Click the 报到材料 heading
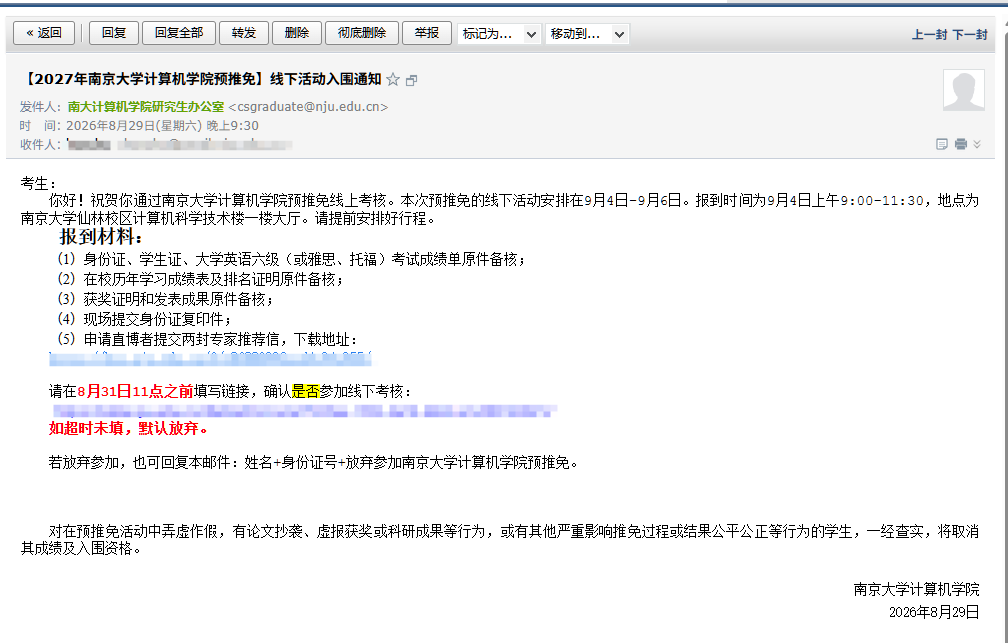 (x=101, y=237)
